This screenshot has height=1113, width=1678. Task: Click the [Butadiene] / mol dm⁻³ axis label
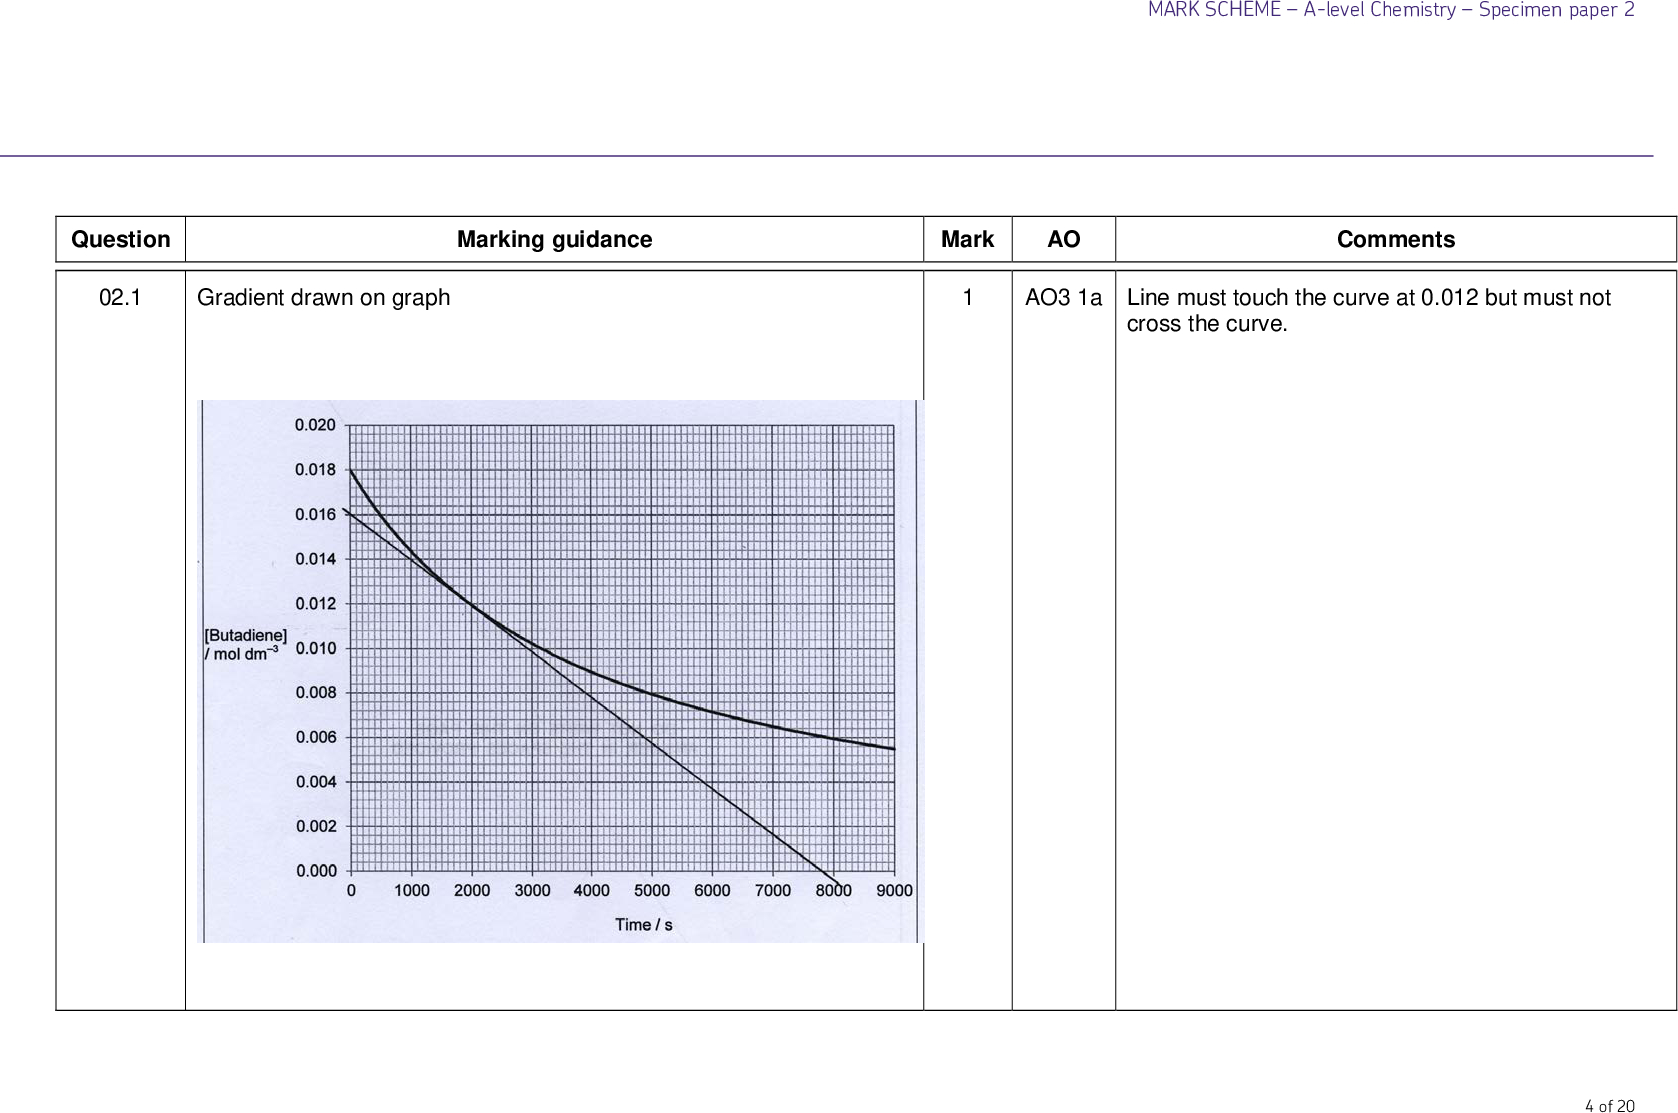pos(245,644)
